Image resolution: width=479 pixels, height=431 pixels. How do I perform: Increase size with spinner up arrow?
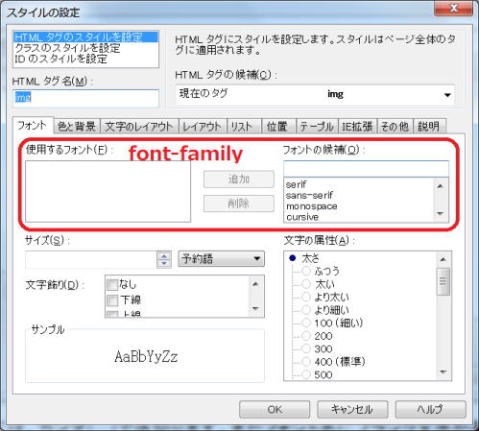coord(164,256)
